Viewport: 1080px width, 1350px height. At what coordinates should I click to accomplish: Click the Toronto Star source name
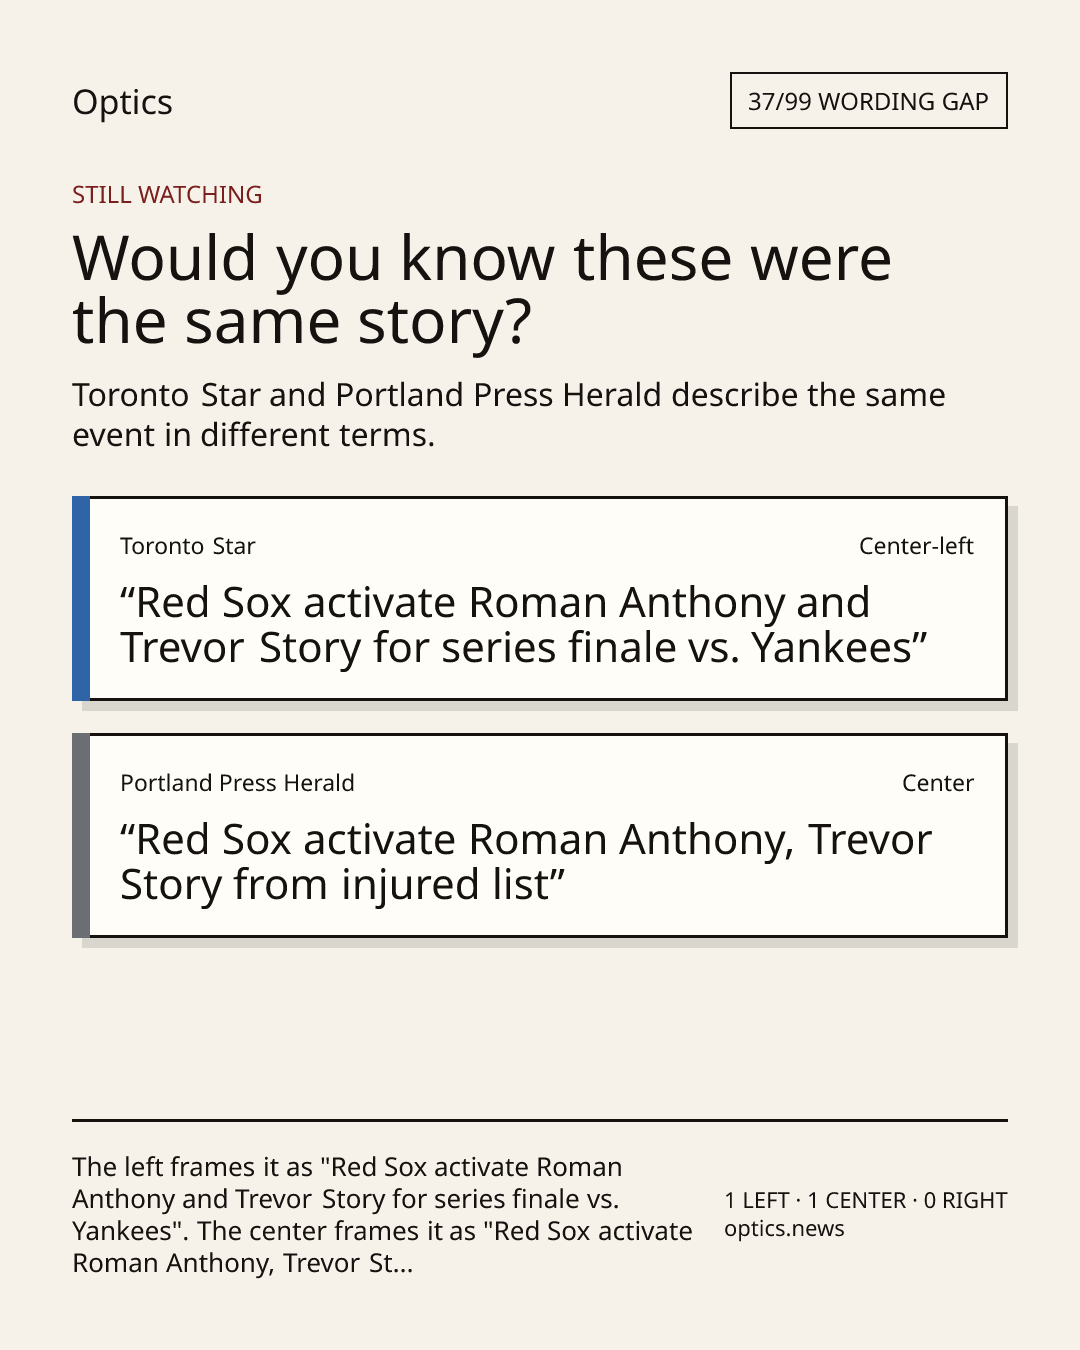pos(188,546)
